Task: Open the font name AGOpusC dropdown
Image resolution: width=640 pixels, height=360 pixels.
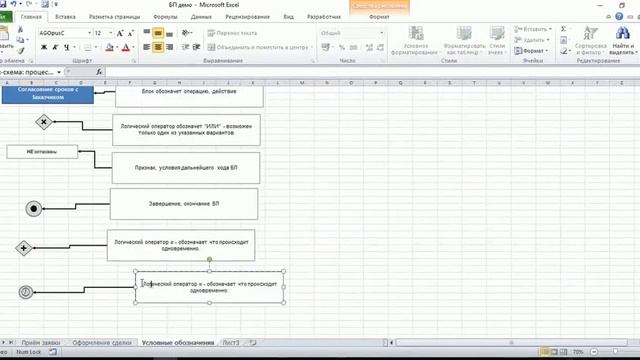Action: [89, 33]
